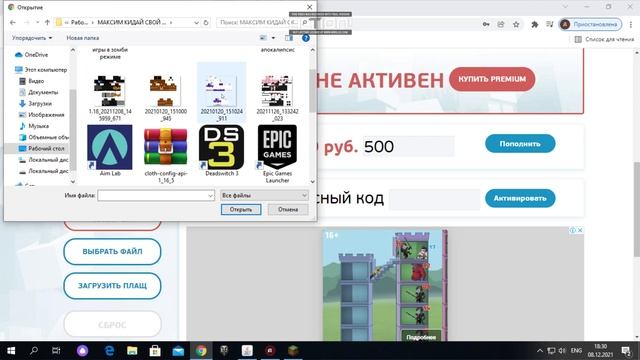Open recent locations dropdown arrow
Viewport: 640px width, 360px height.
click(37, 22)
